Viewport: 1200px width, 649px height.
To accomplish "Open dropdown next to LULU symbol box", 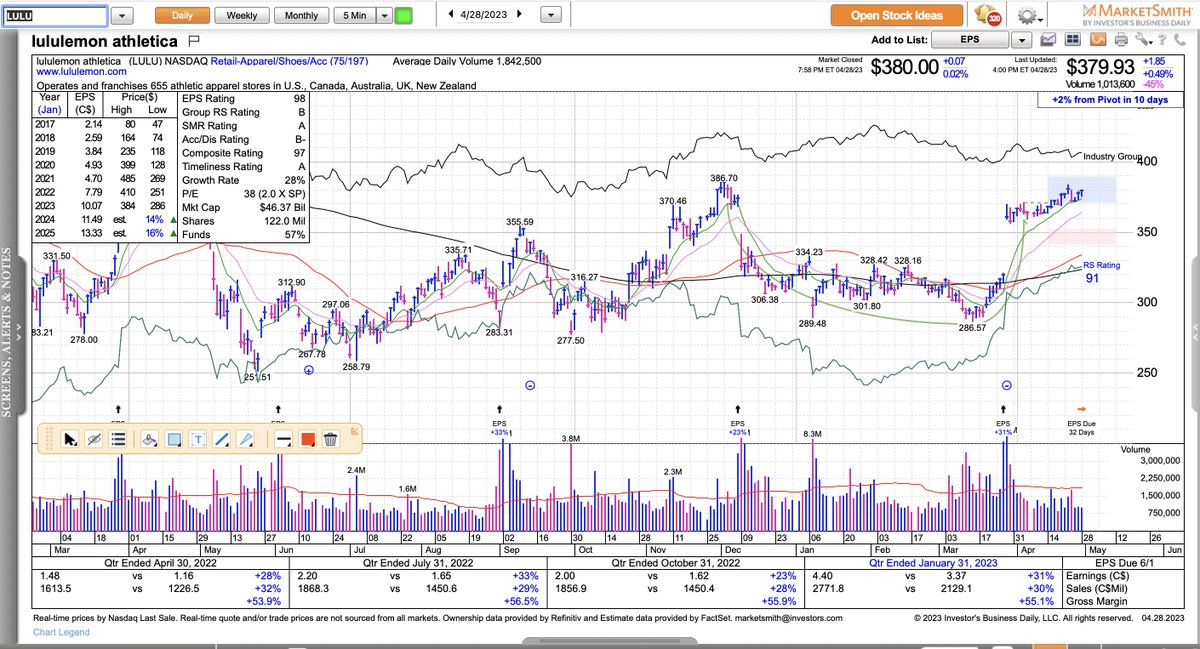I will [x=120, y=16].
